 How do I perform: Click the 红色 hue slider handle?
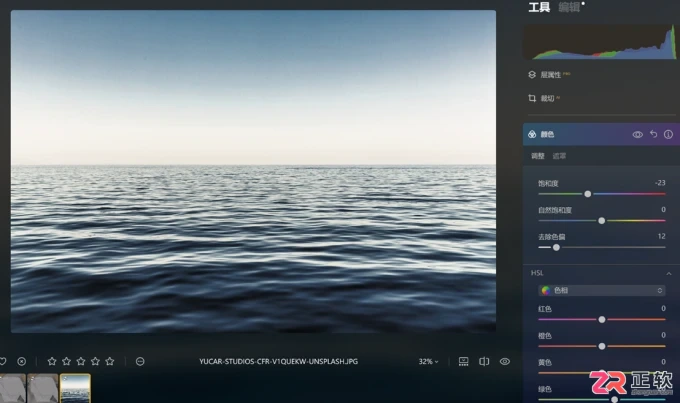click(x=602, y=320)
